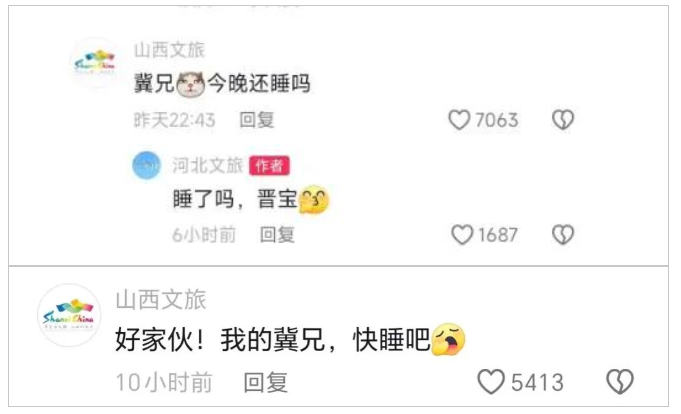Image resolution: width=681 pixels, height=414 pixels.
Task: Open 山西文旅 username on the top comment
Action: pos(169,50)
